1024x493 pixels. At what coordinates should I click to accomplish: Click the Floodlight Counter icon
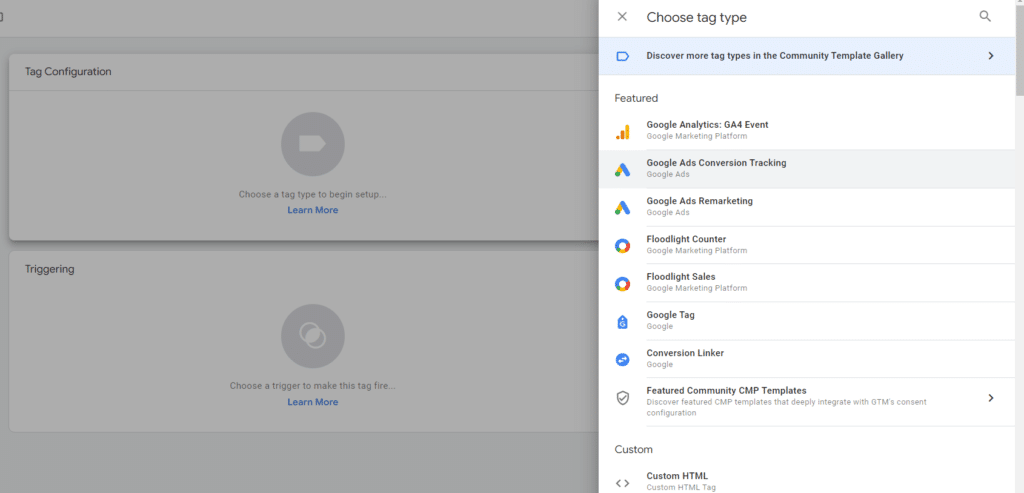click(622, 246)
